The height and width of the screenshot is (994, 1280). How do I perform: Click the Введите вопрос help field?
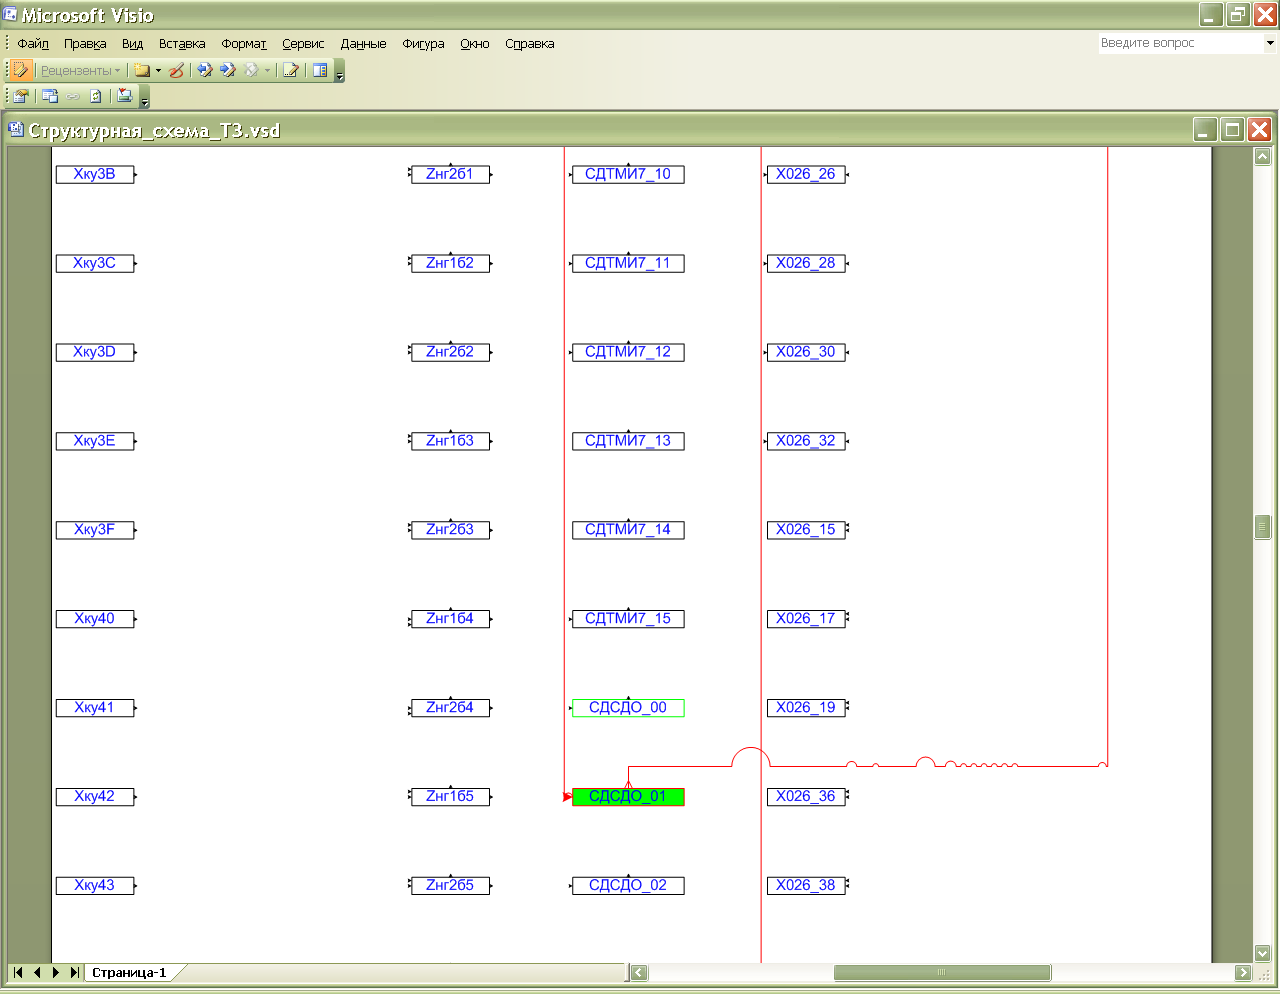pos(1180,43)
